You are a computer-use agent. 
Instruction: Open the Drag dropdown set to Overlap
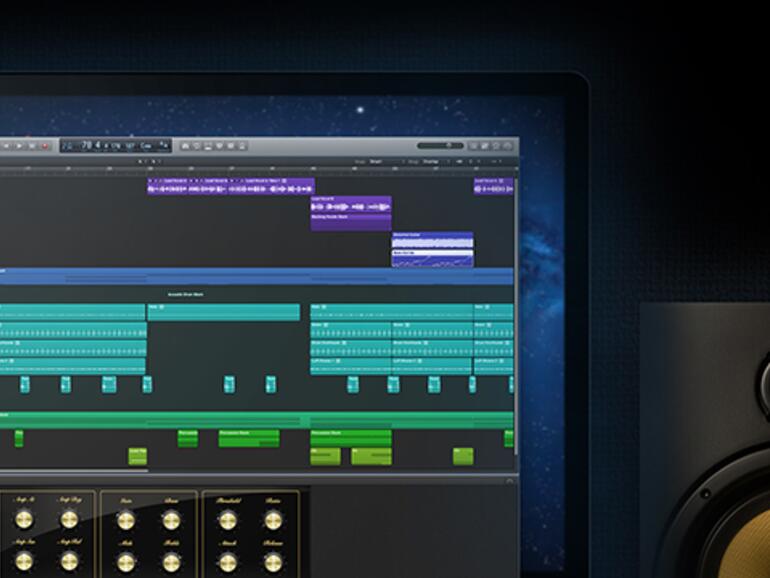click(435, 161)
